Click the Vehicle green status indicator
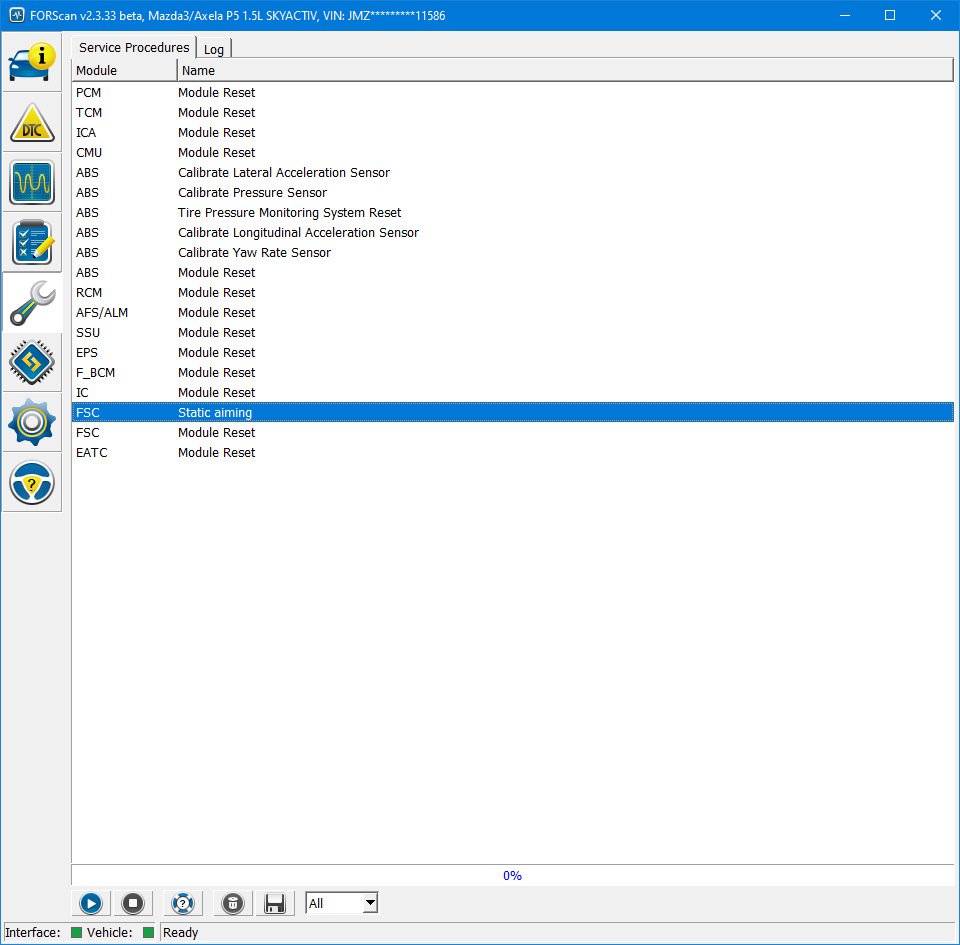 [148, 932]
